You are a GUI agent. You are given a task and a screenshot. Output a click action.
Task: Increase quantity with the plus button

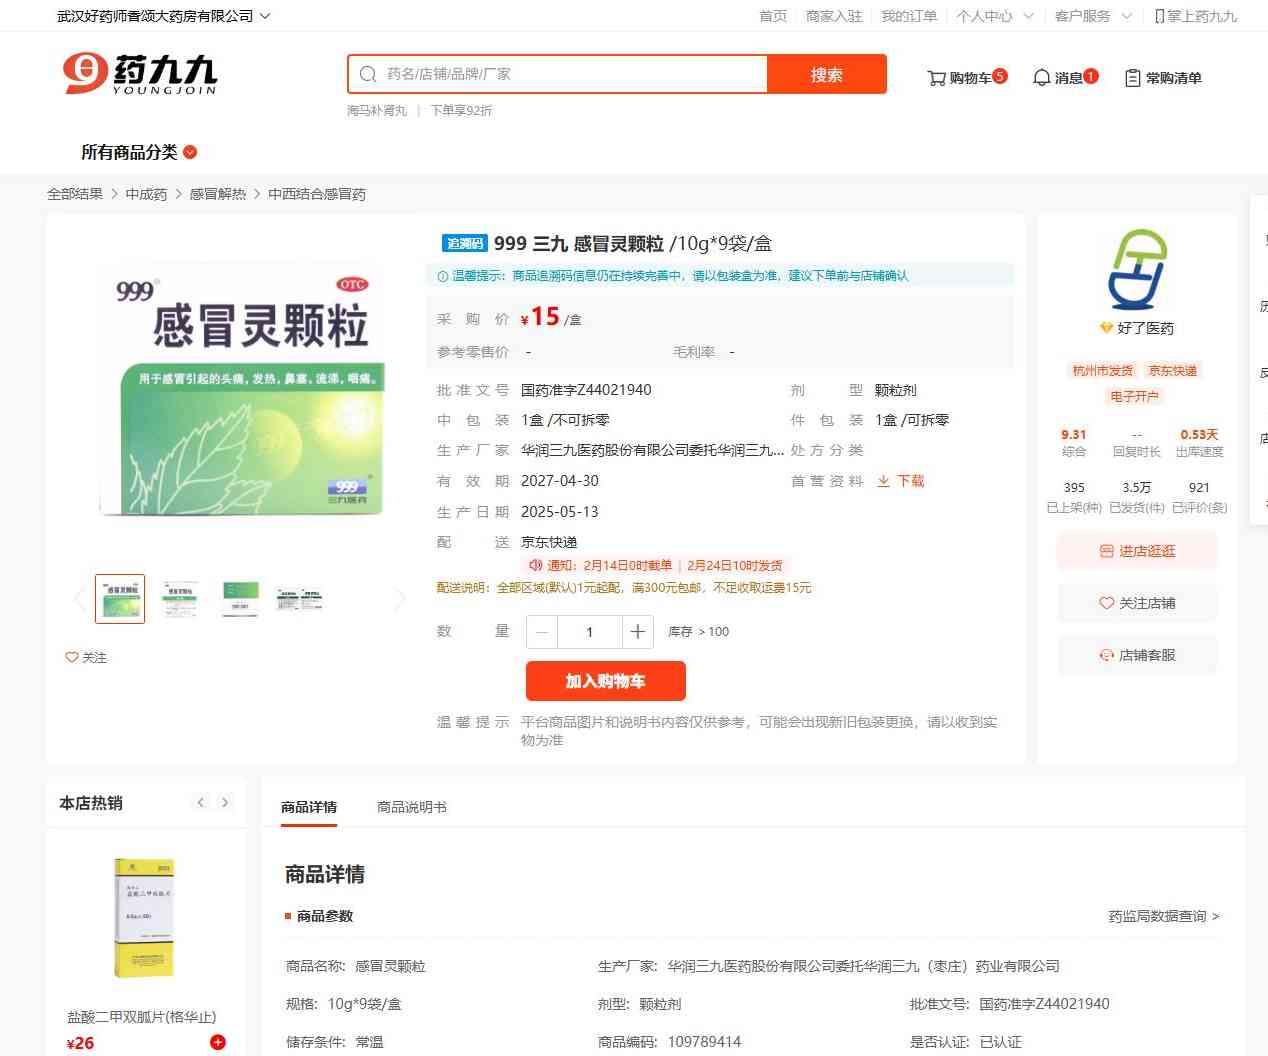[637, 632]
